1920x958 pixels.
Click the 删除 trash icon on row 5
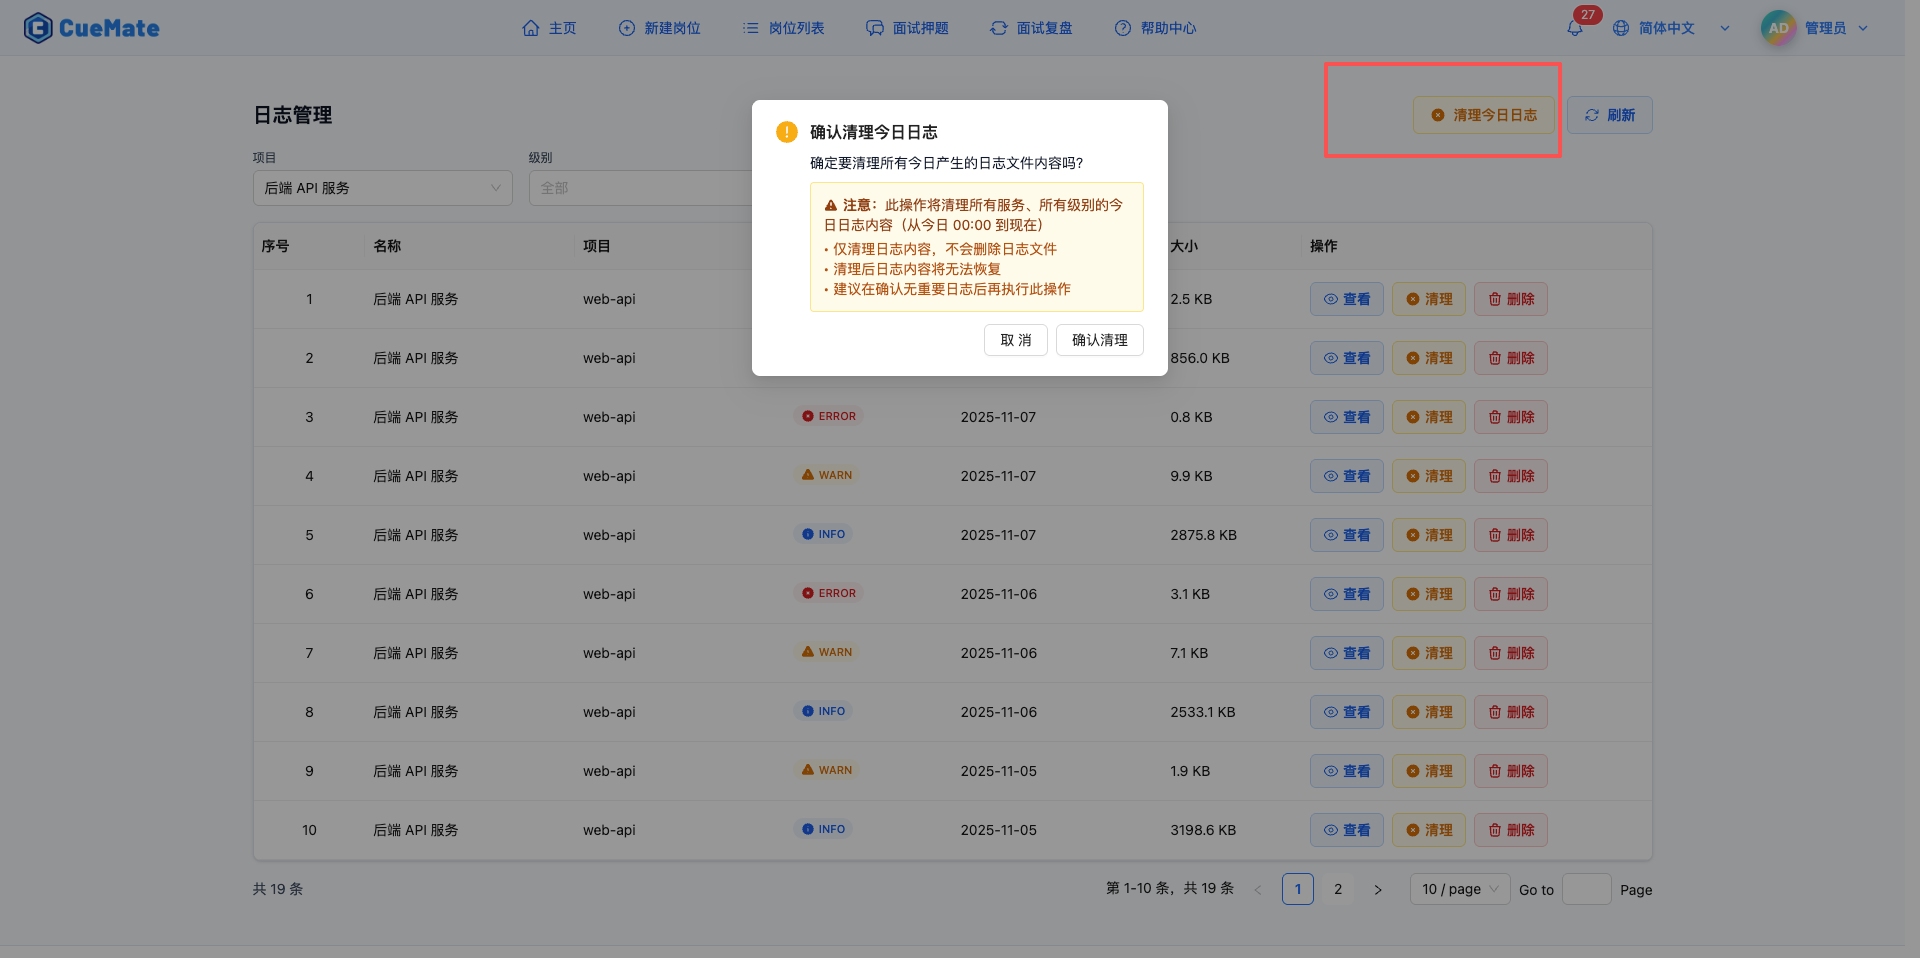pos(1493,535)
